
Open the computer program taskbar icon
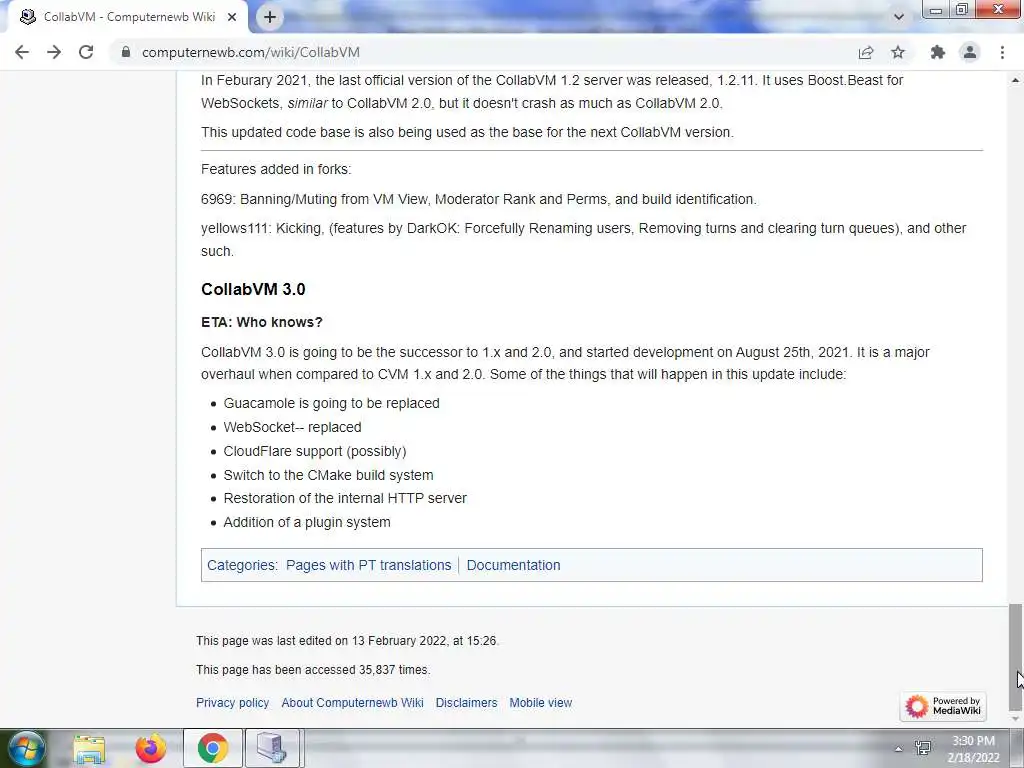[x=272, y=748]
